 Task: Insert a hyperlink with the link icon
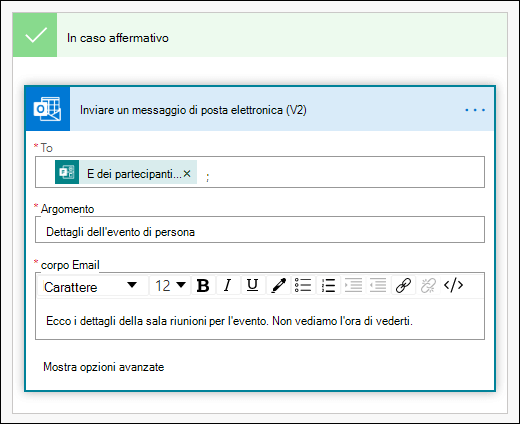(403, 286)
